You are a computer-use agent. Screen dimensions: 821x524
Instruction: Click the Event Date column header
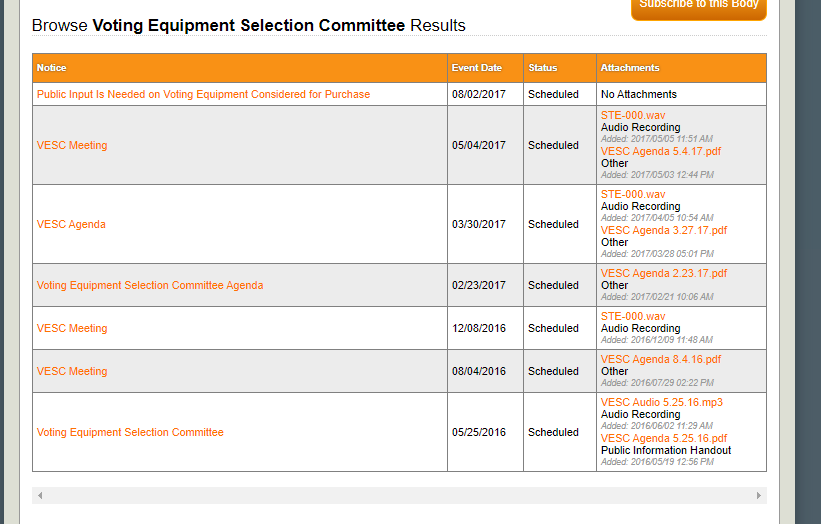(477, 68)
